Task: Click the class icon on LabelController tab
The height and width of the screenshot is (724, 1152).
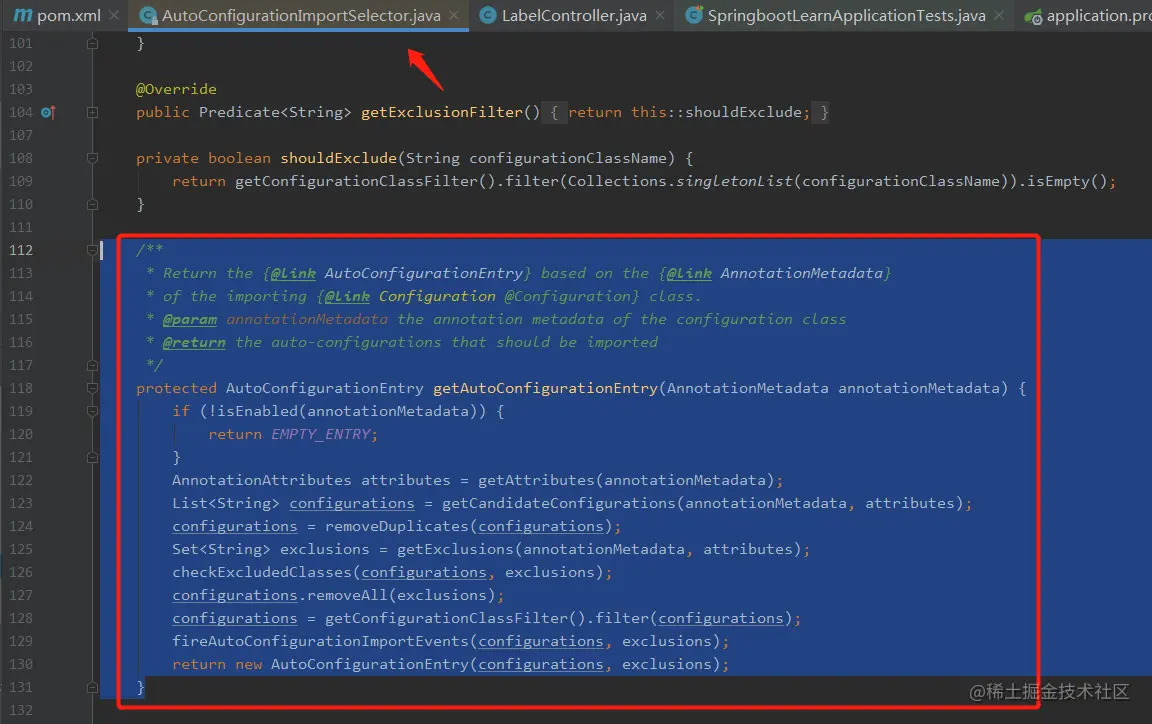Action: (487, 15)
